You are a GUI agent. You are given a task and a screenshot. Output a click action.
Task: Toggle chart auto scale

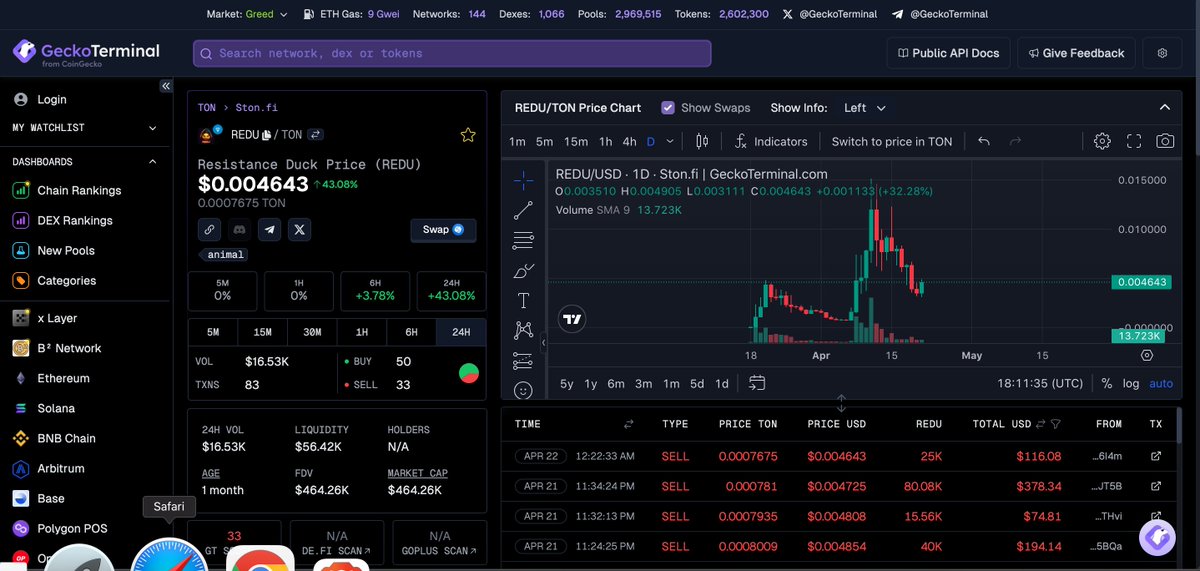[1161, 384]
